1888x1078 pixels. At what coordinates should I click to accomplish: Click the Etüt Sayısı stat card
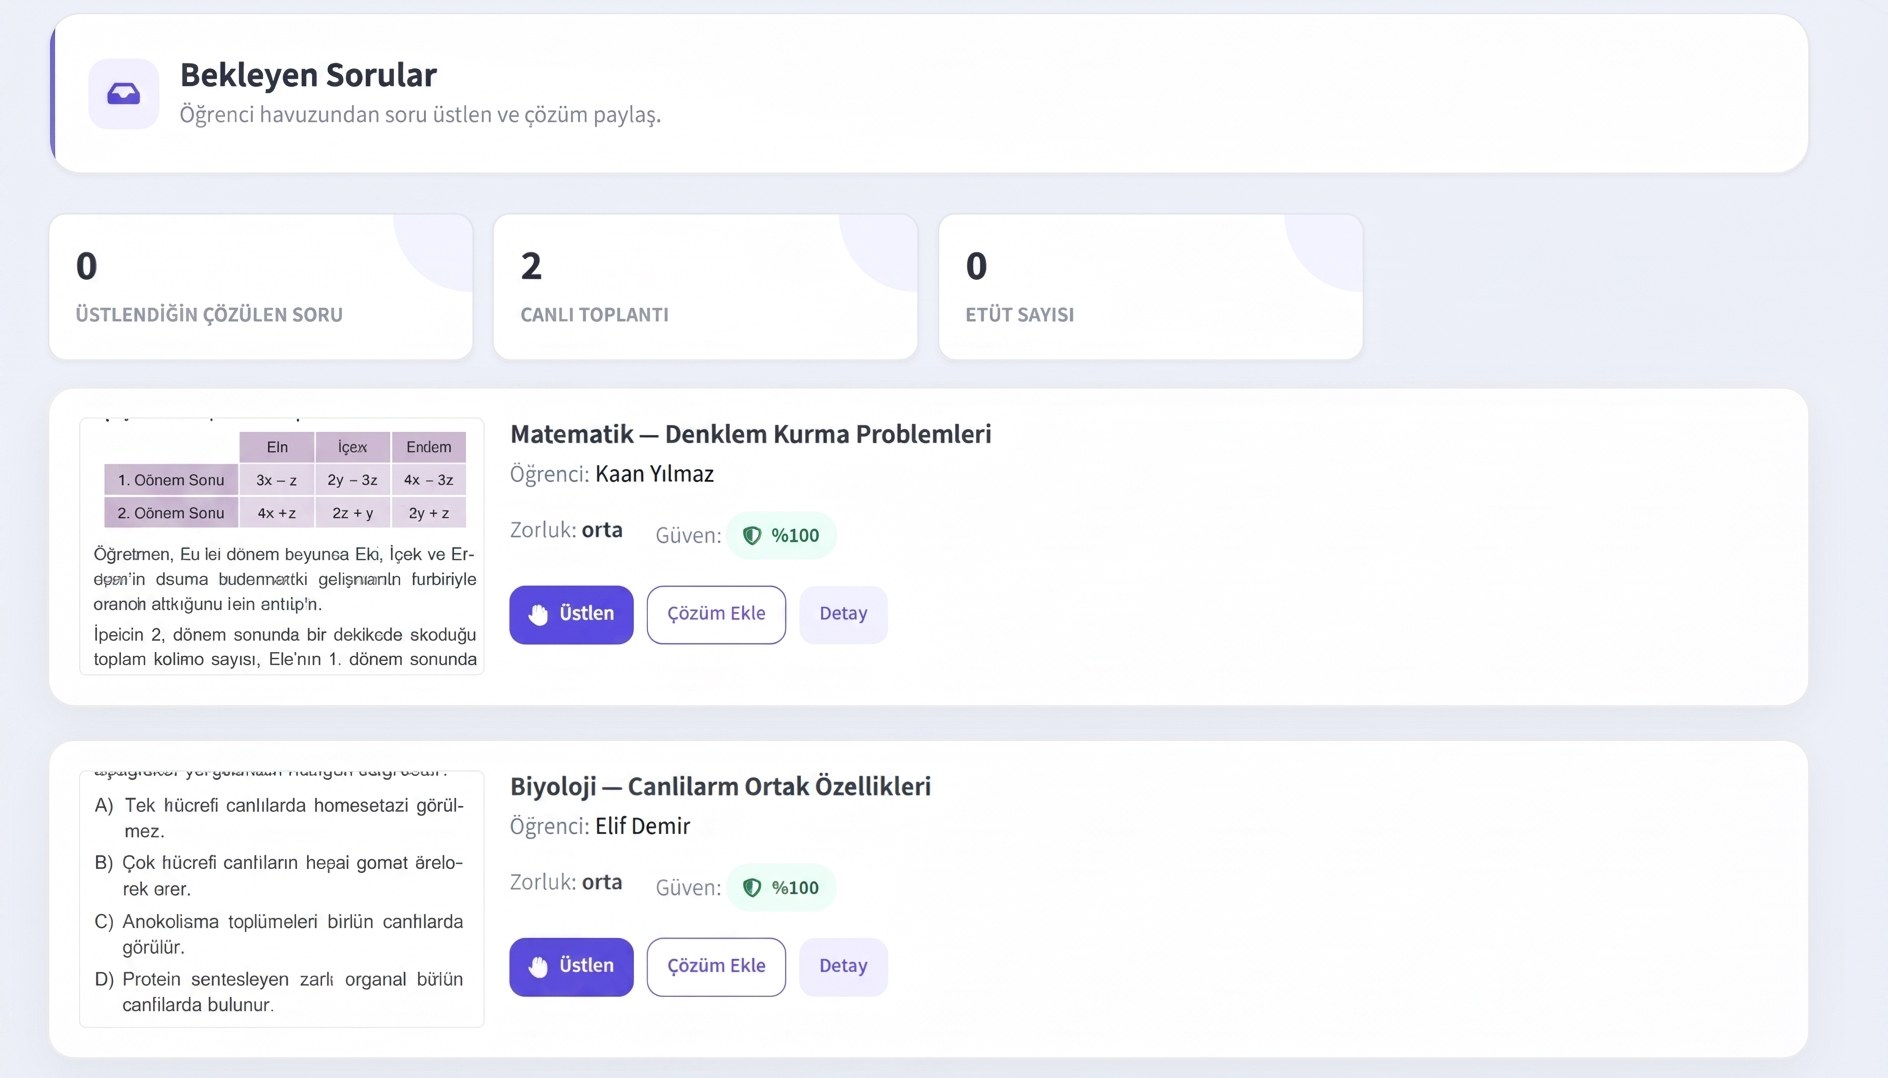[x=1150, y=287]
